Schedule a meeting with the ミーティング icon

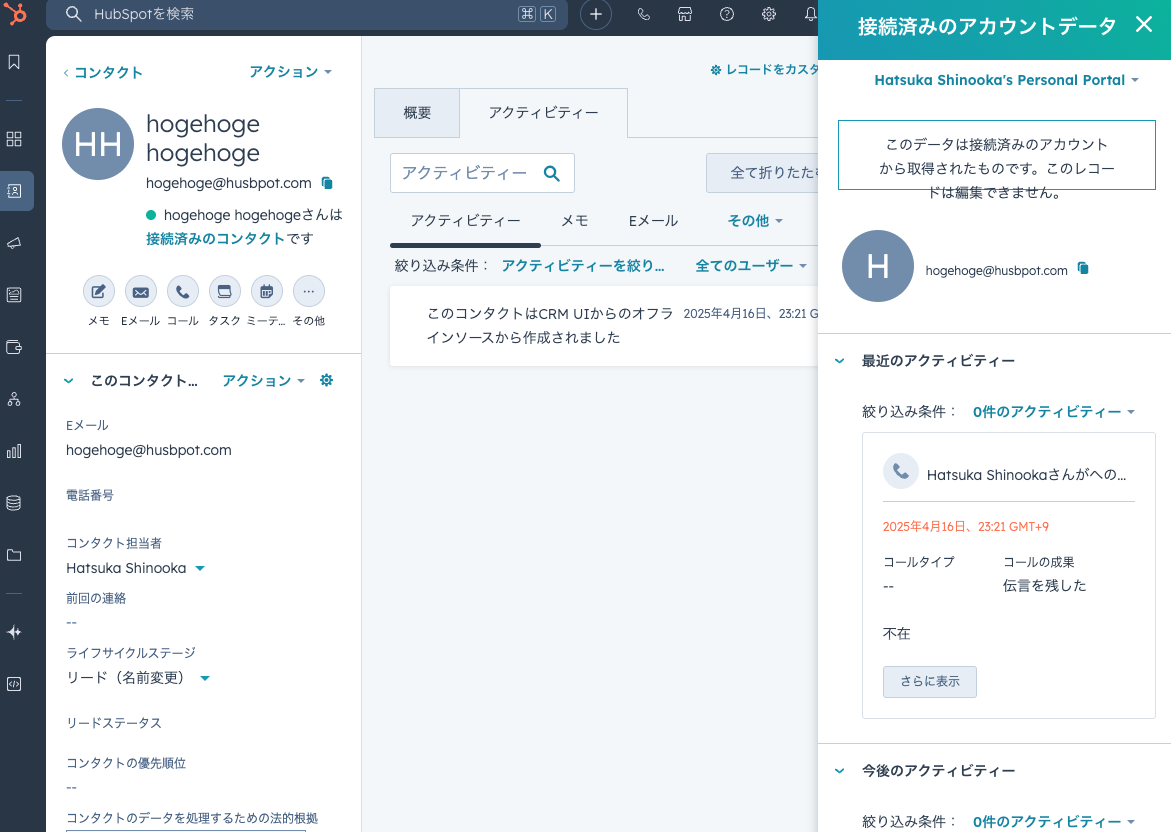coord(267,291)
